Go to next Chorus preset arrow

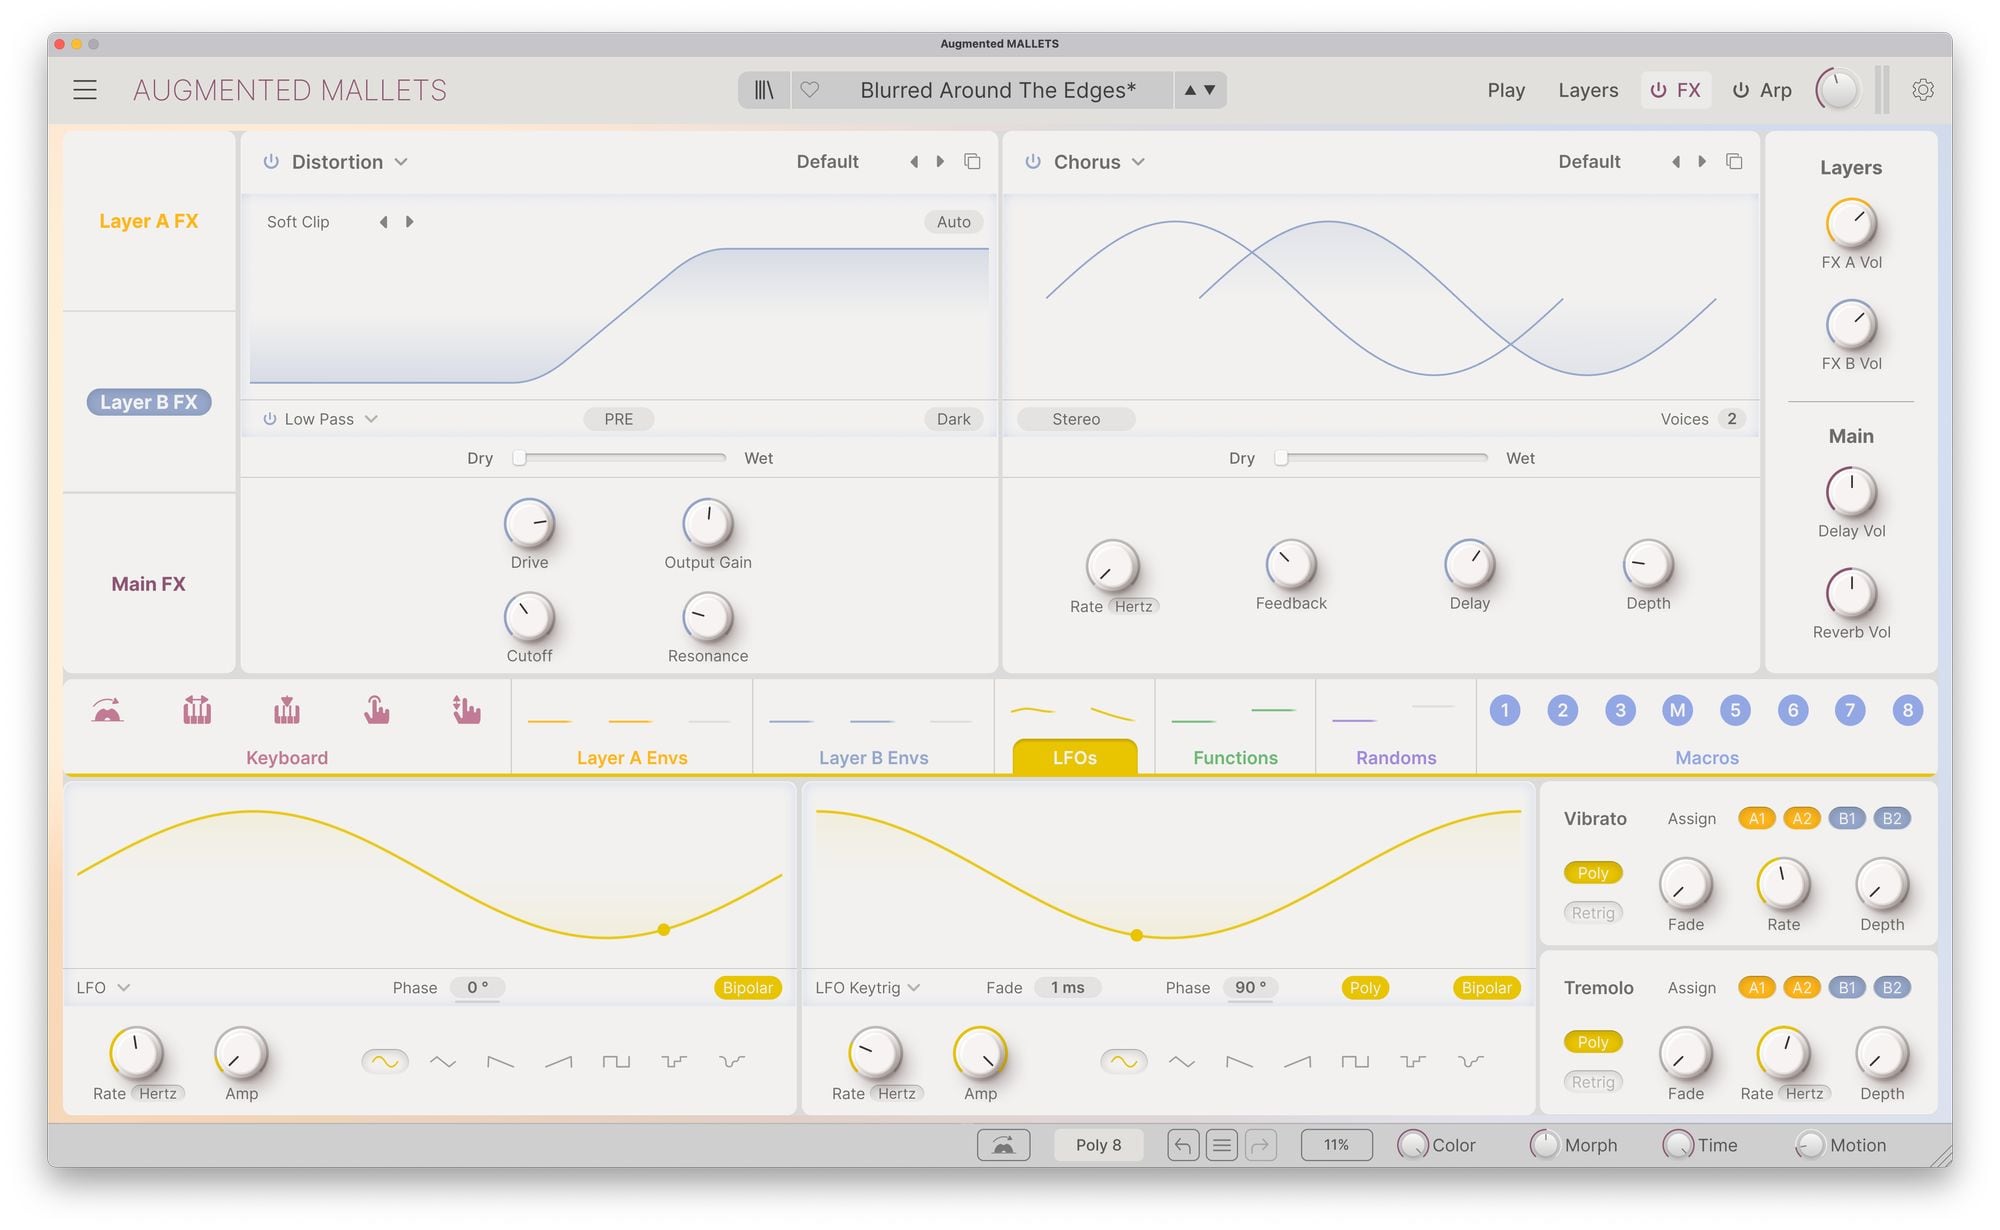(1702, 162)
